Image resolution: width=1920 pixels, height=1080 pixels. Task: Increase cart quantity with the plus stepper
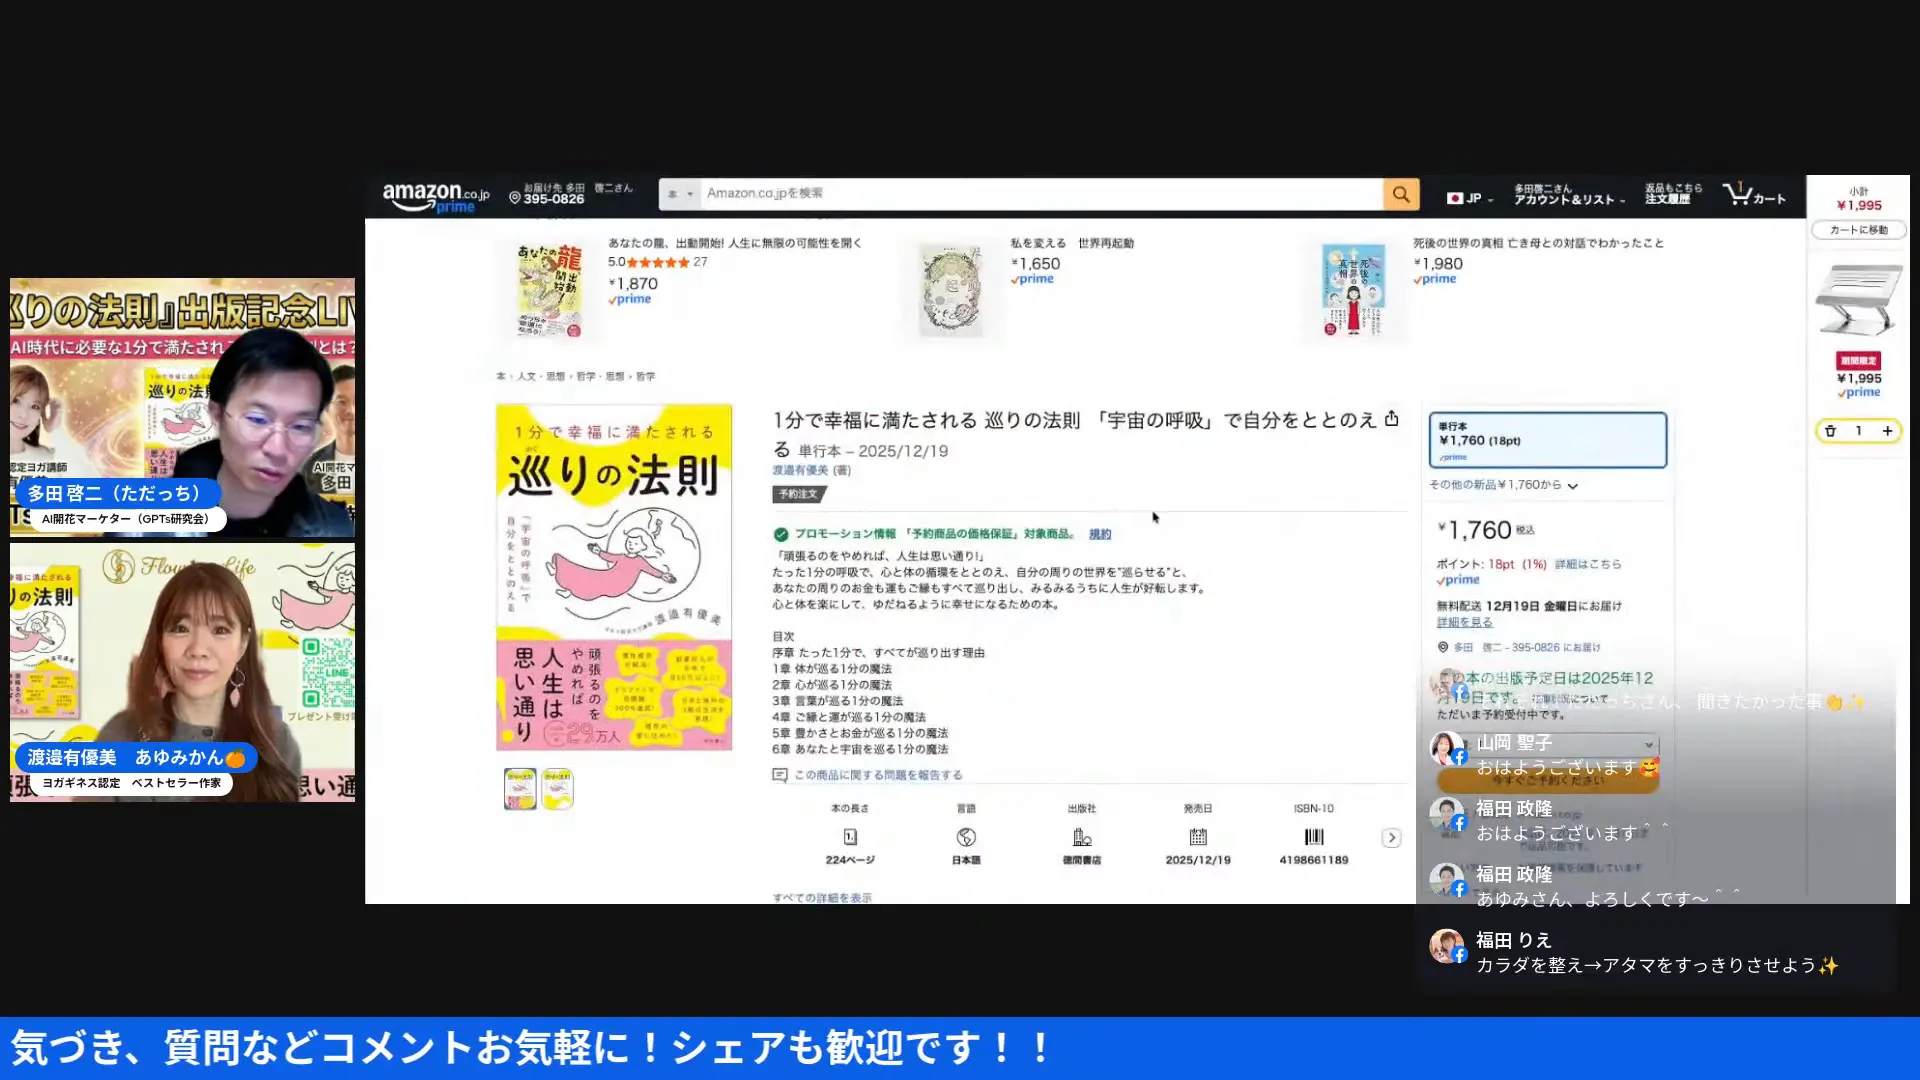[1888, 431]
